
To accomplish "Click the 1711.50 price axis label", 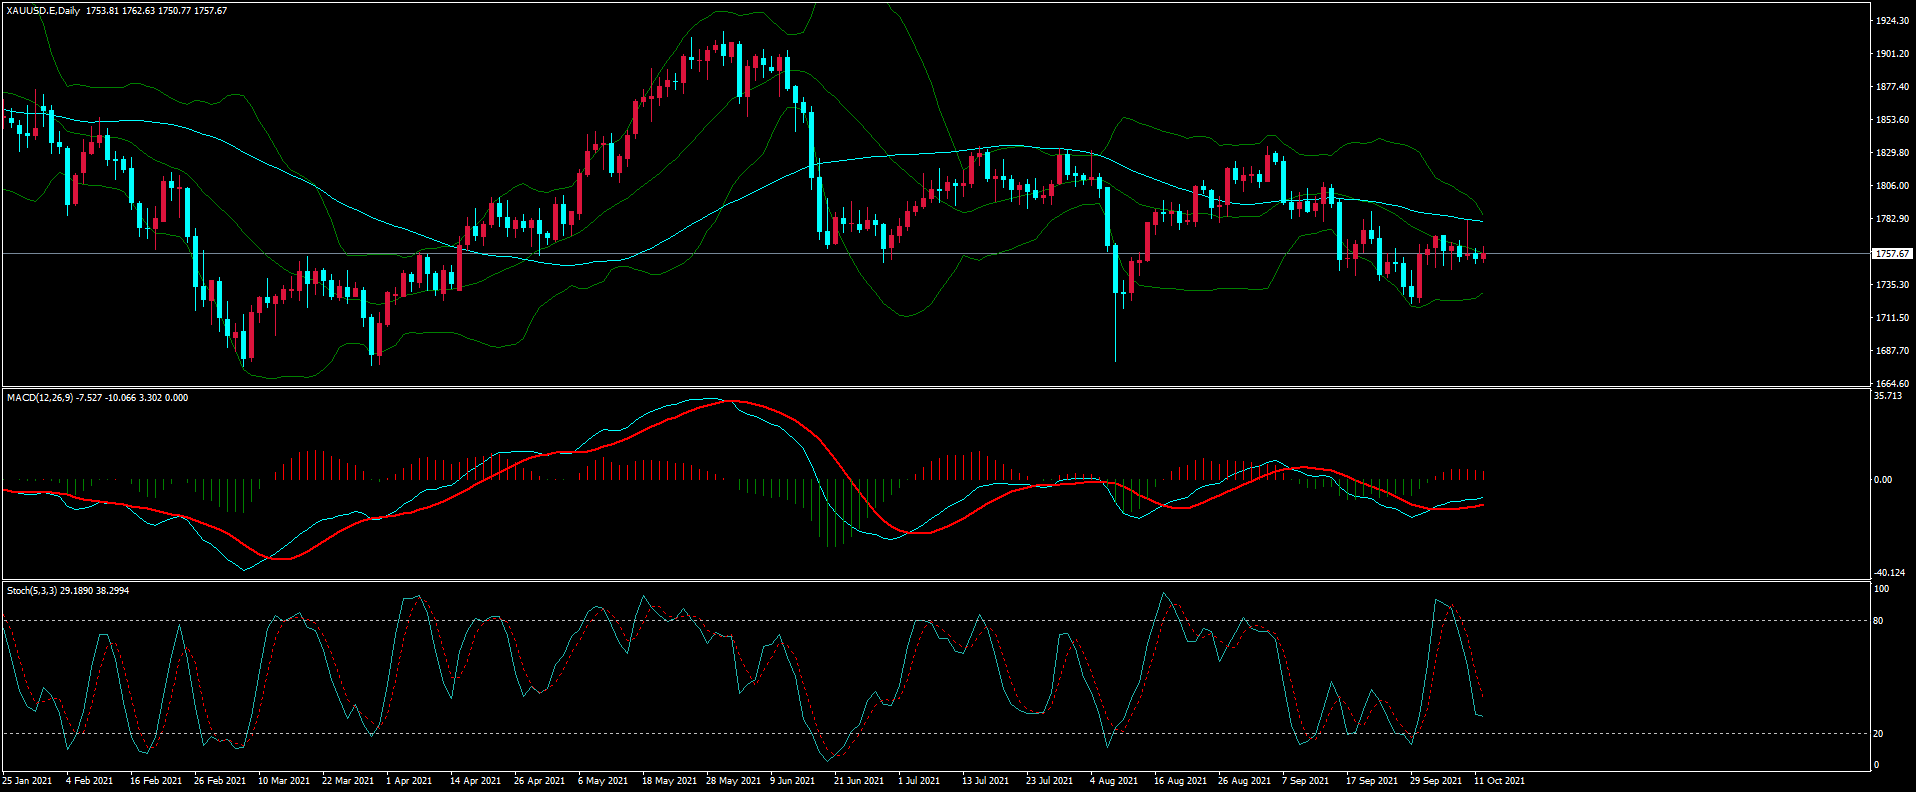I will click(x=1892, y=318).
